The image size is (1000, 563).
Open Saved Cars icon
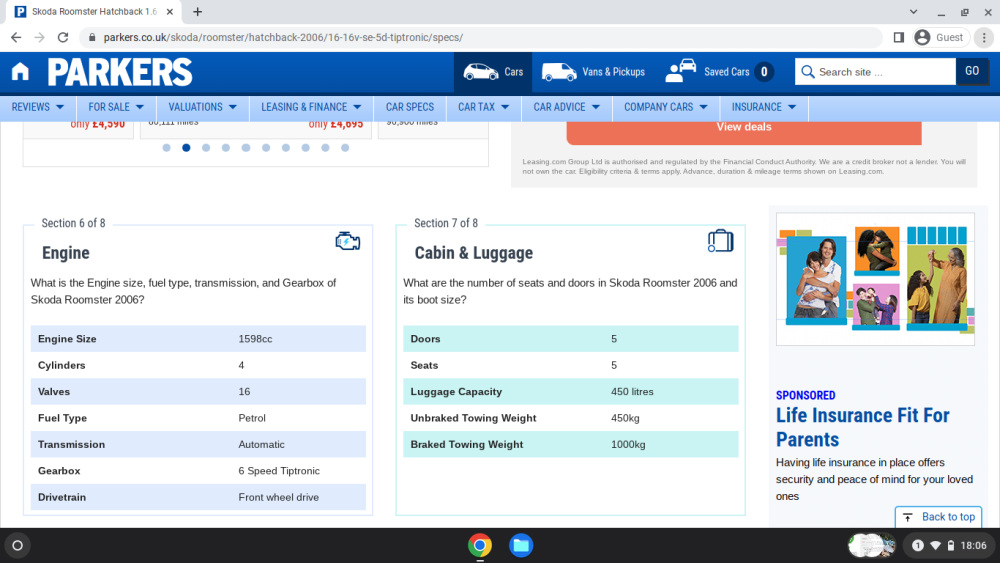pyautogui.click(x=680, y=71)
